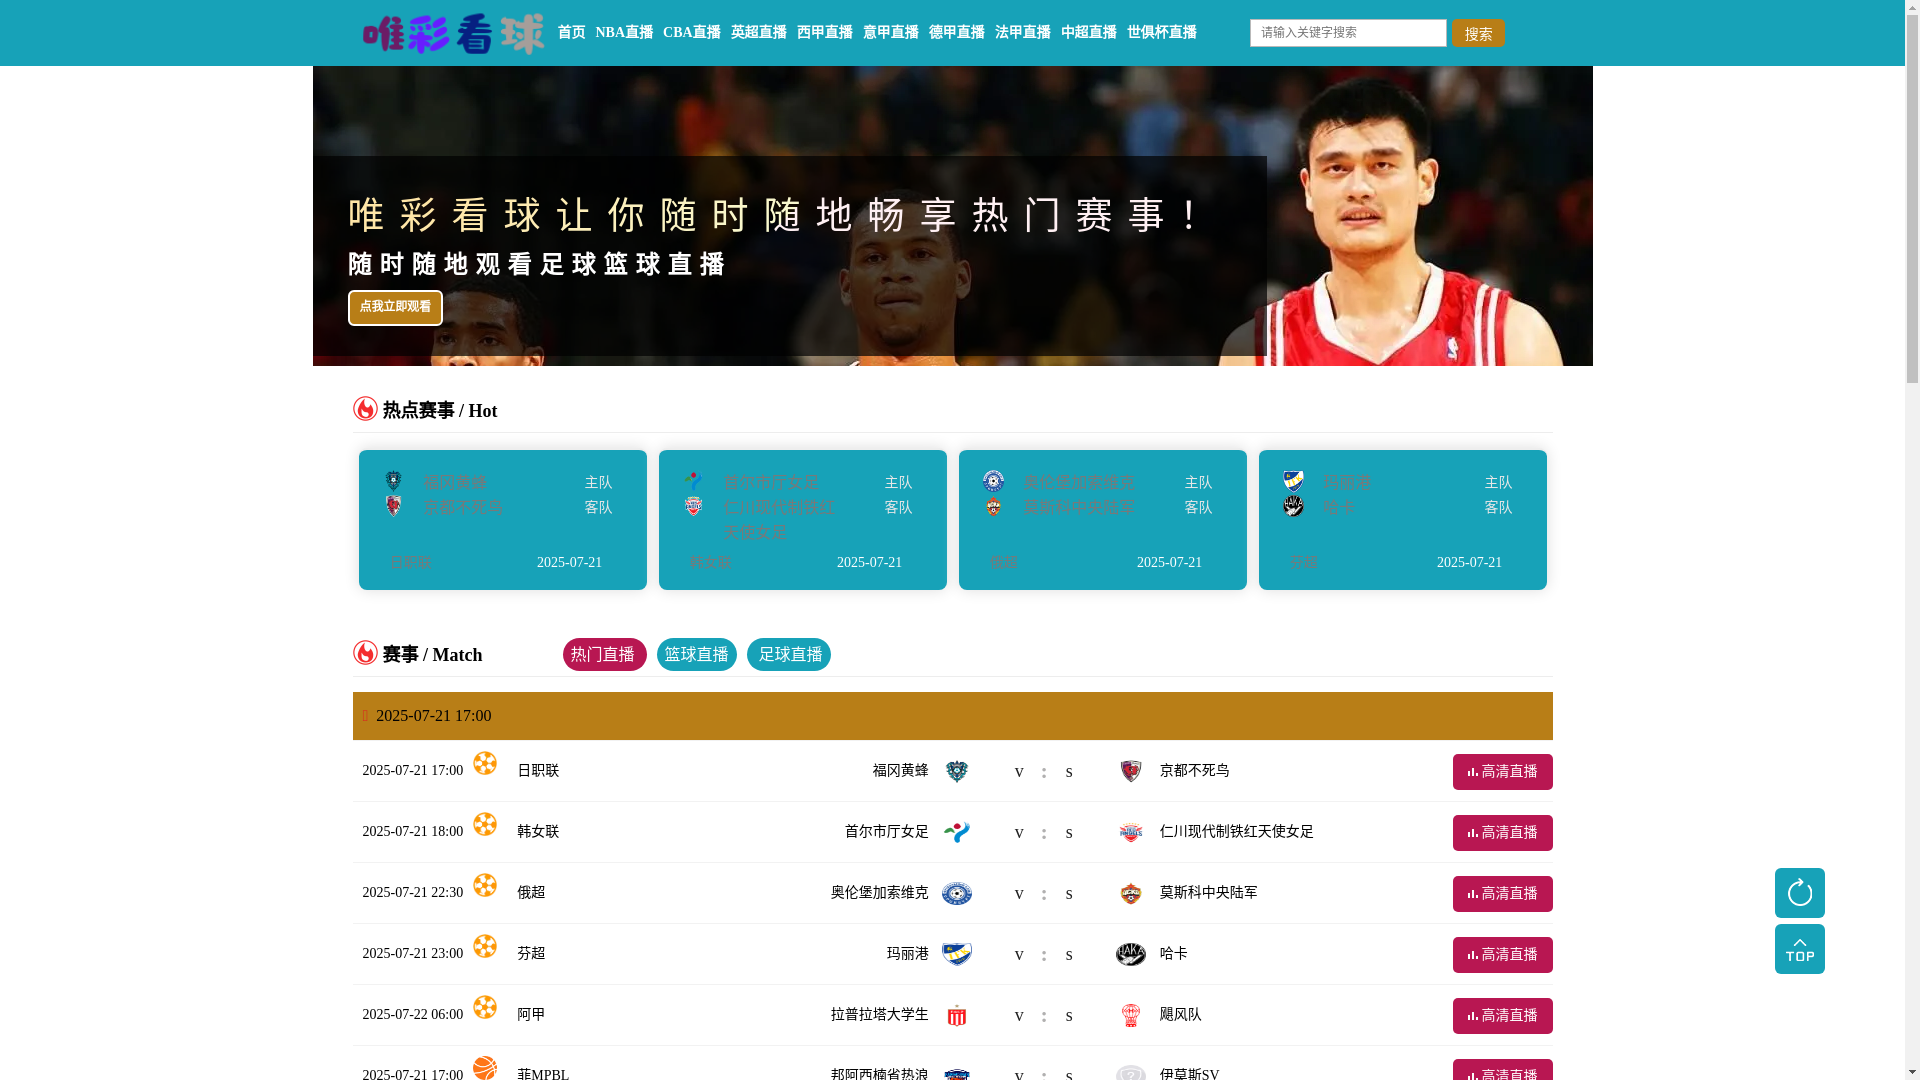Viewport: 1920px width, 1080px height.
Task: Click 首尔市厅女足 team crest in match list
Action: (x=957, y=832)
